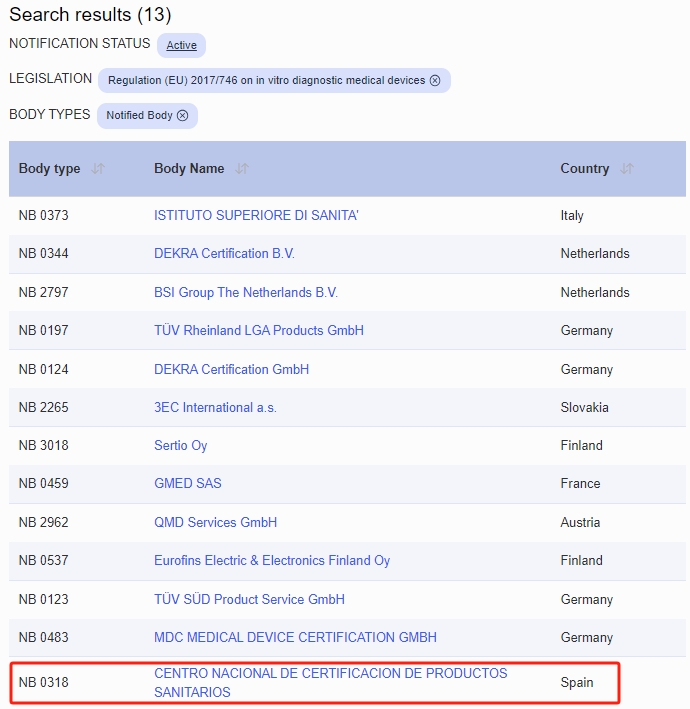Image resolution: width=690 pixels, height=709 pixels.
Task: Click the Search results (13) heading
Action: click(90, 14)
